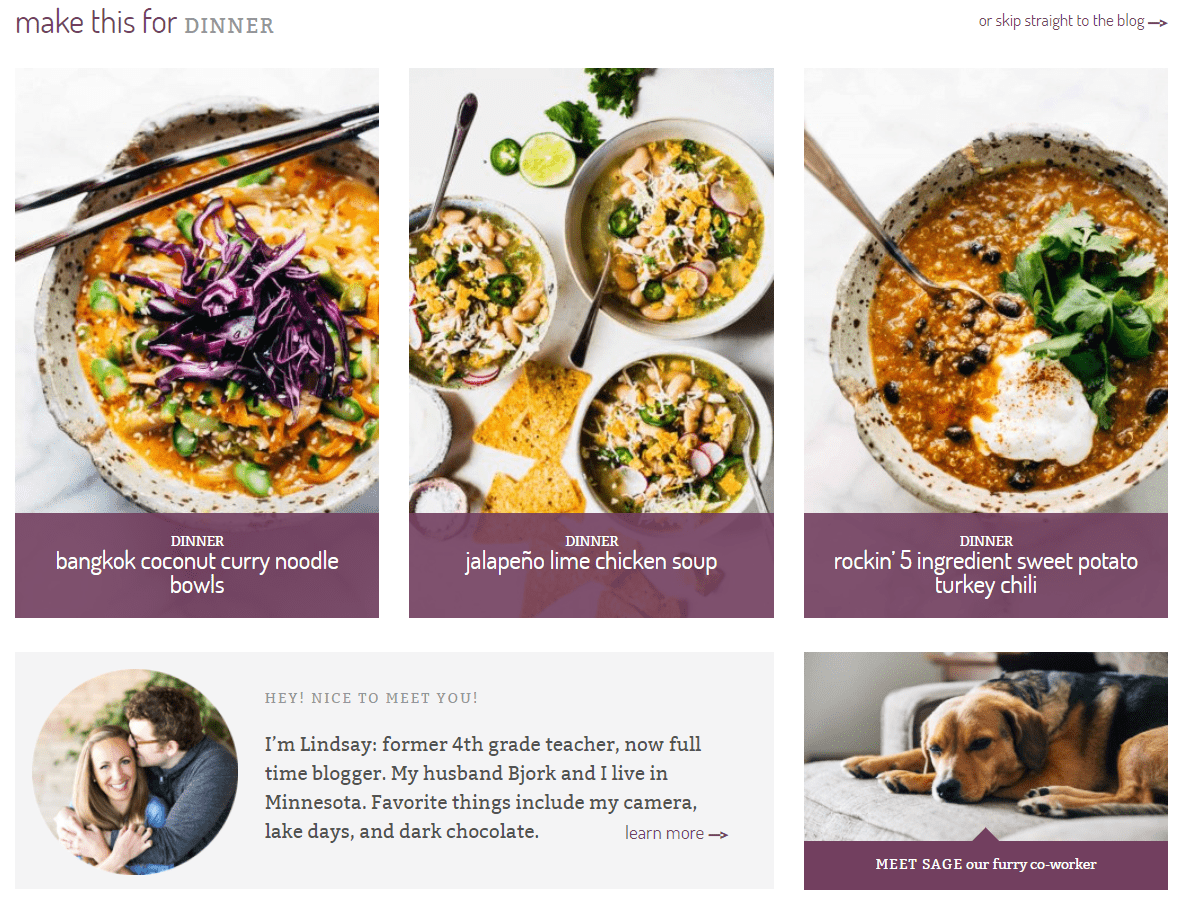This screenshot has width=1182, height=910.
Task: Open the jalapeño lime chicken soup photo
Action: pos(591,291)
